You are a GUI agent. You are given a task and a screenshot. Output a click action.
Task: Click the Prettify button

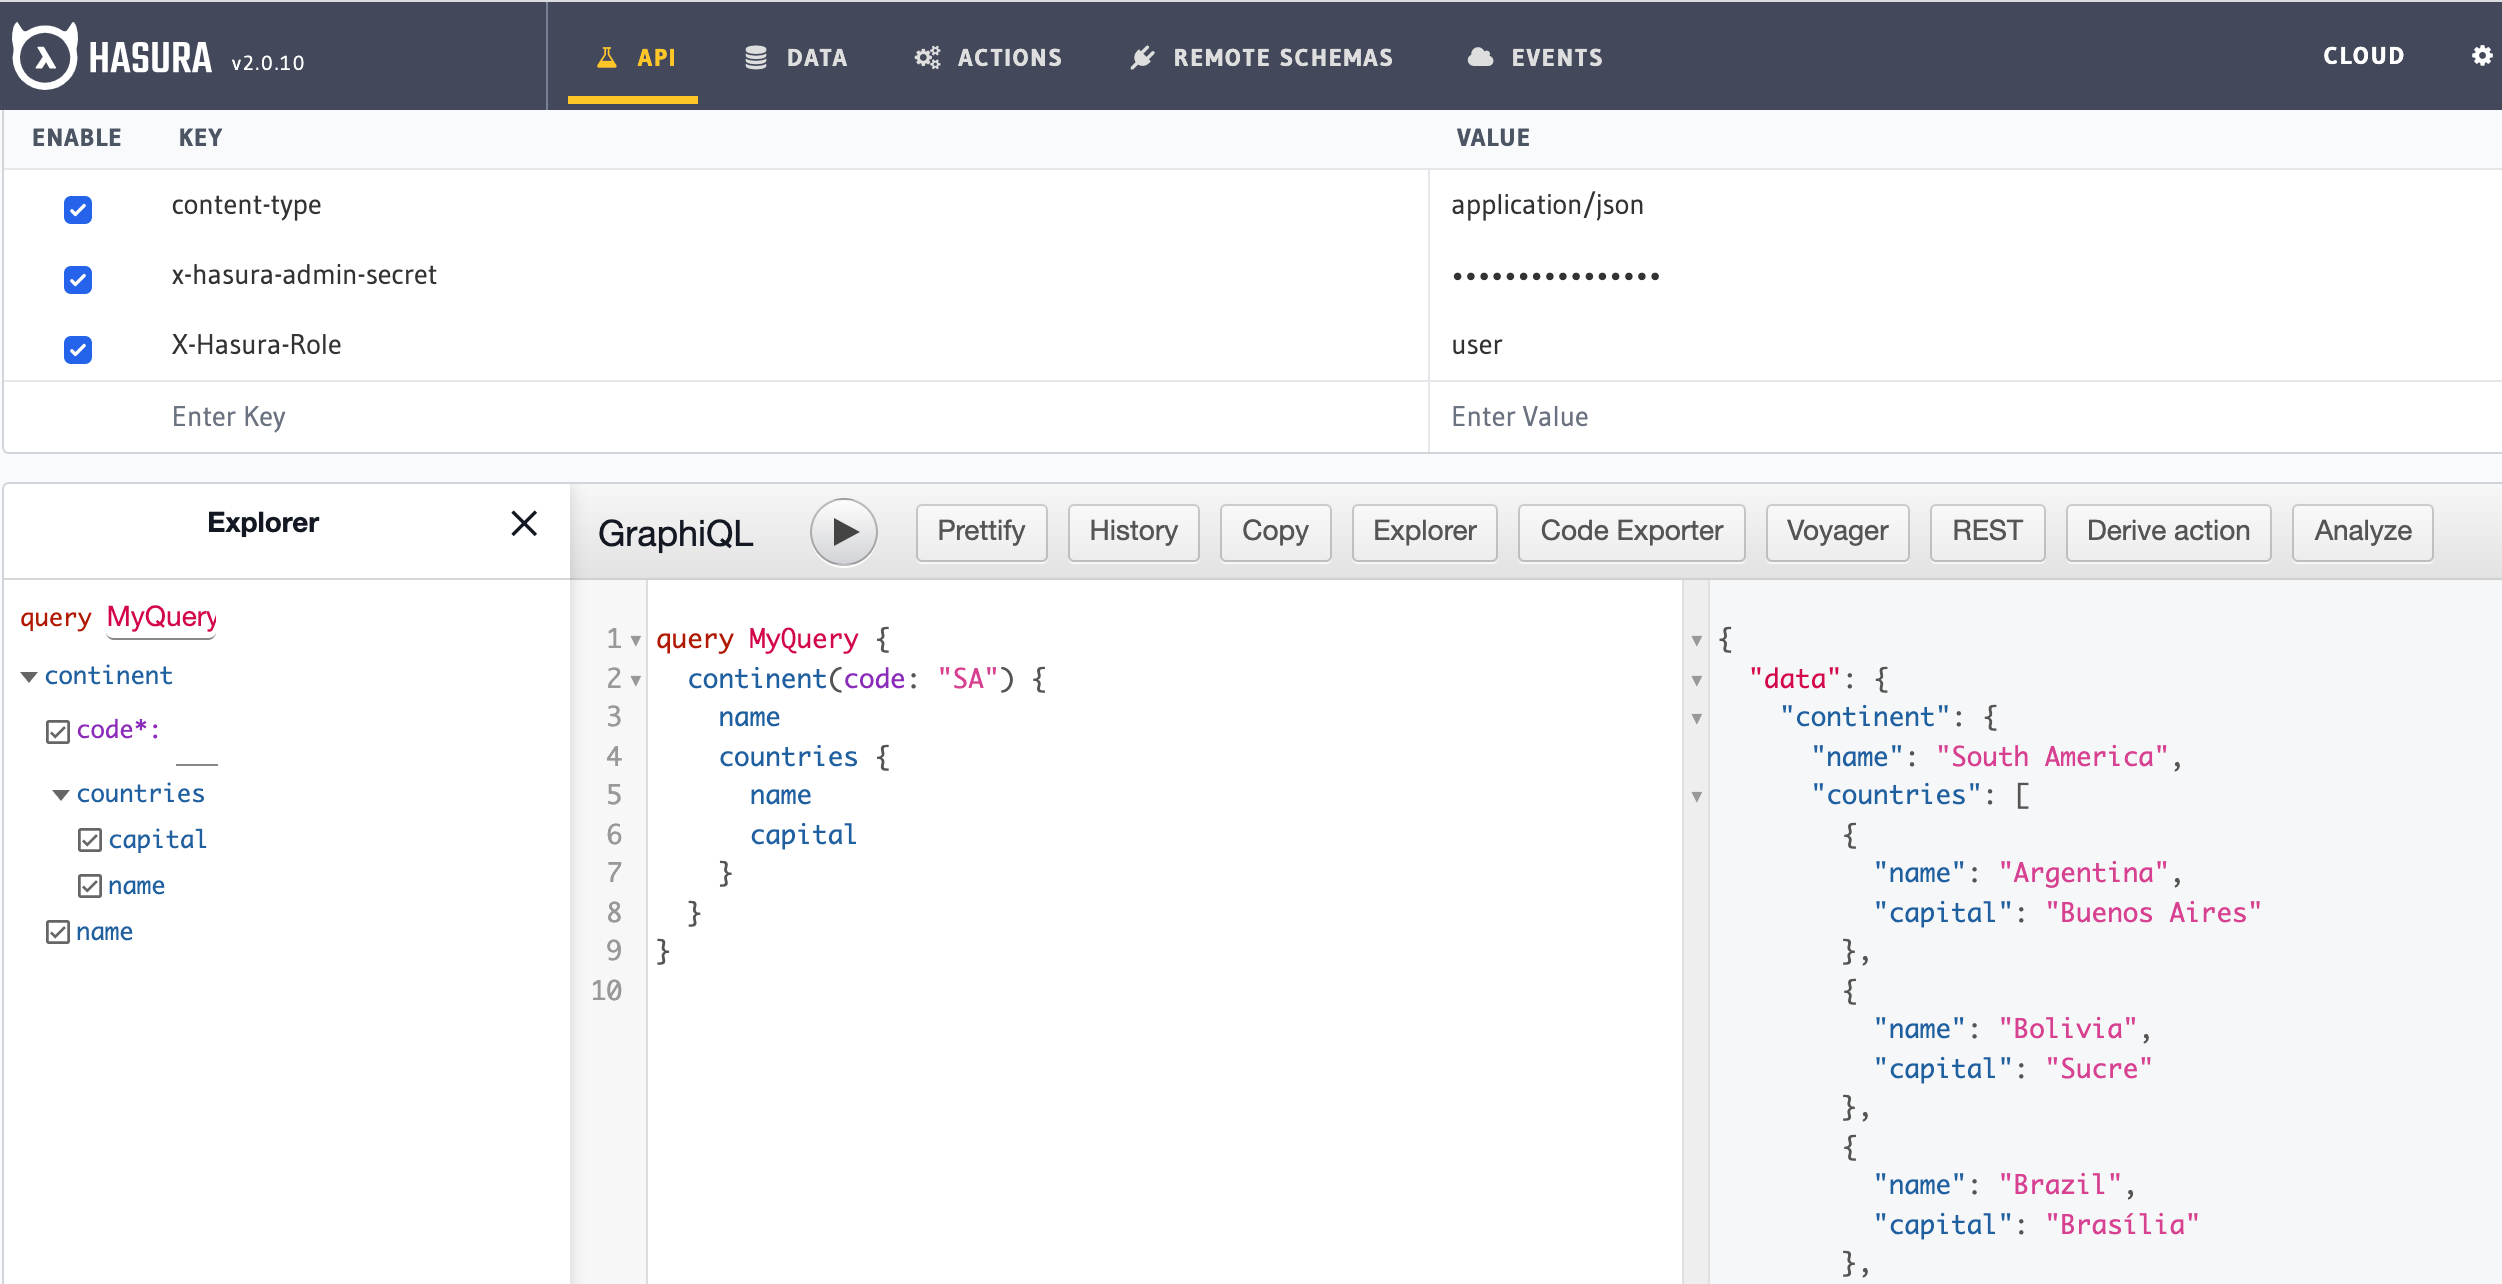980,531
